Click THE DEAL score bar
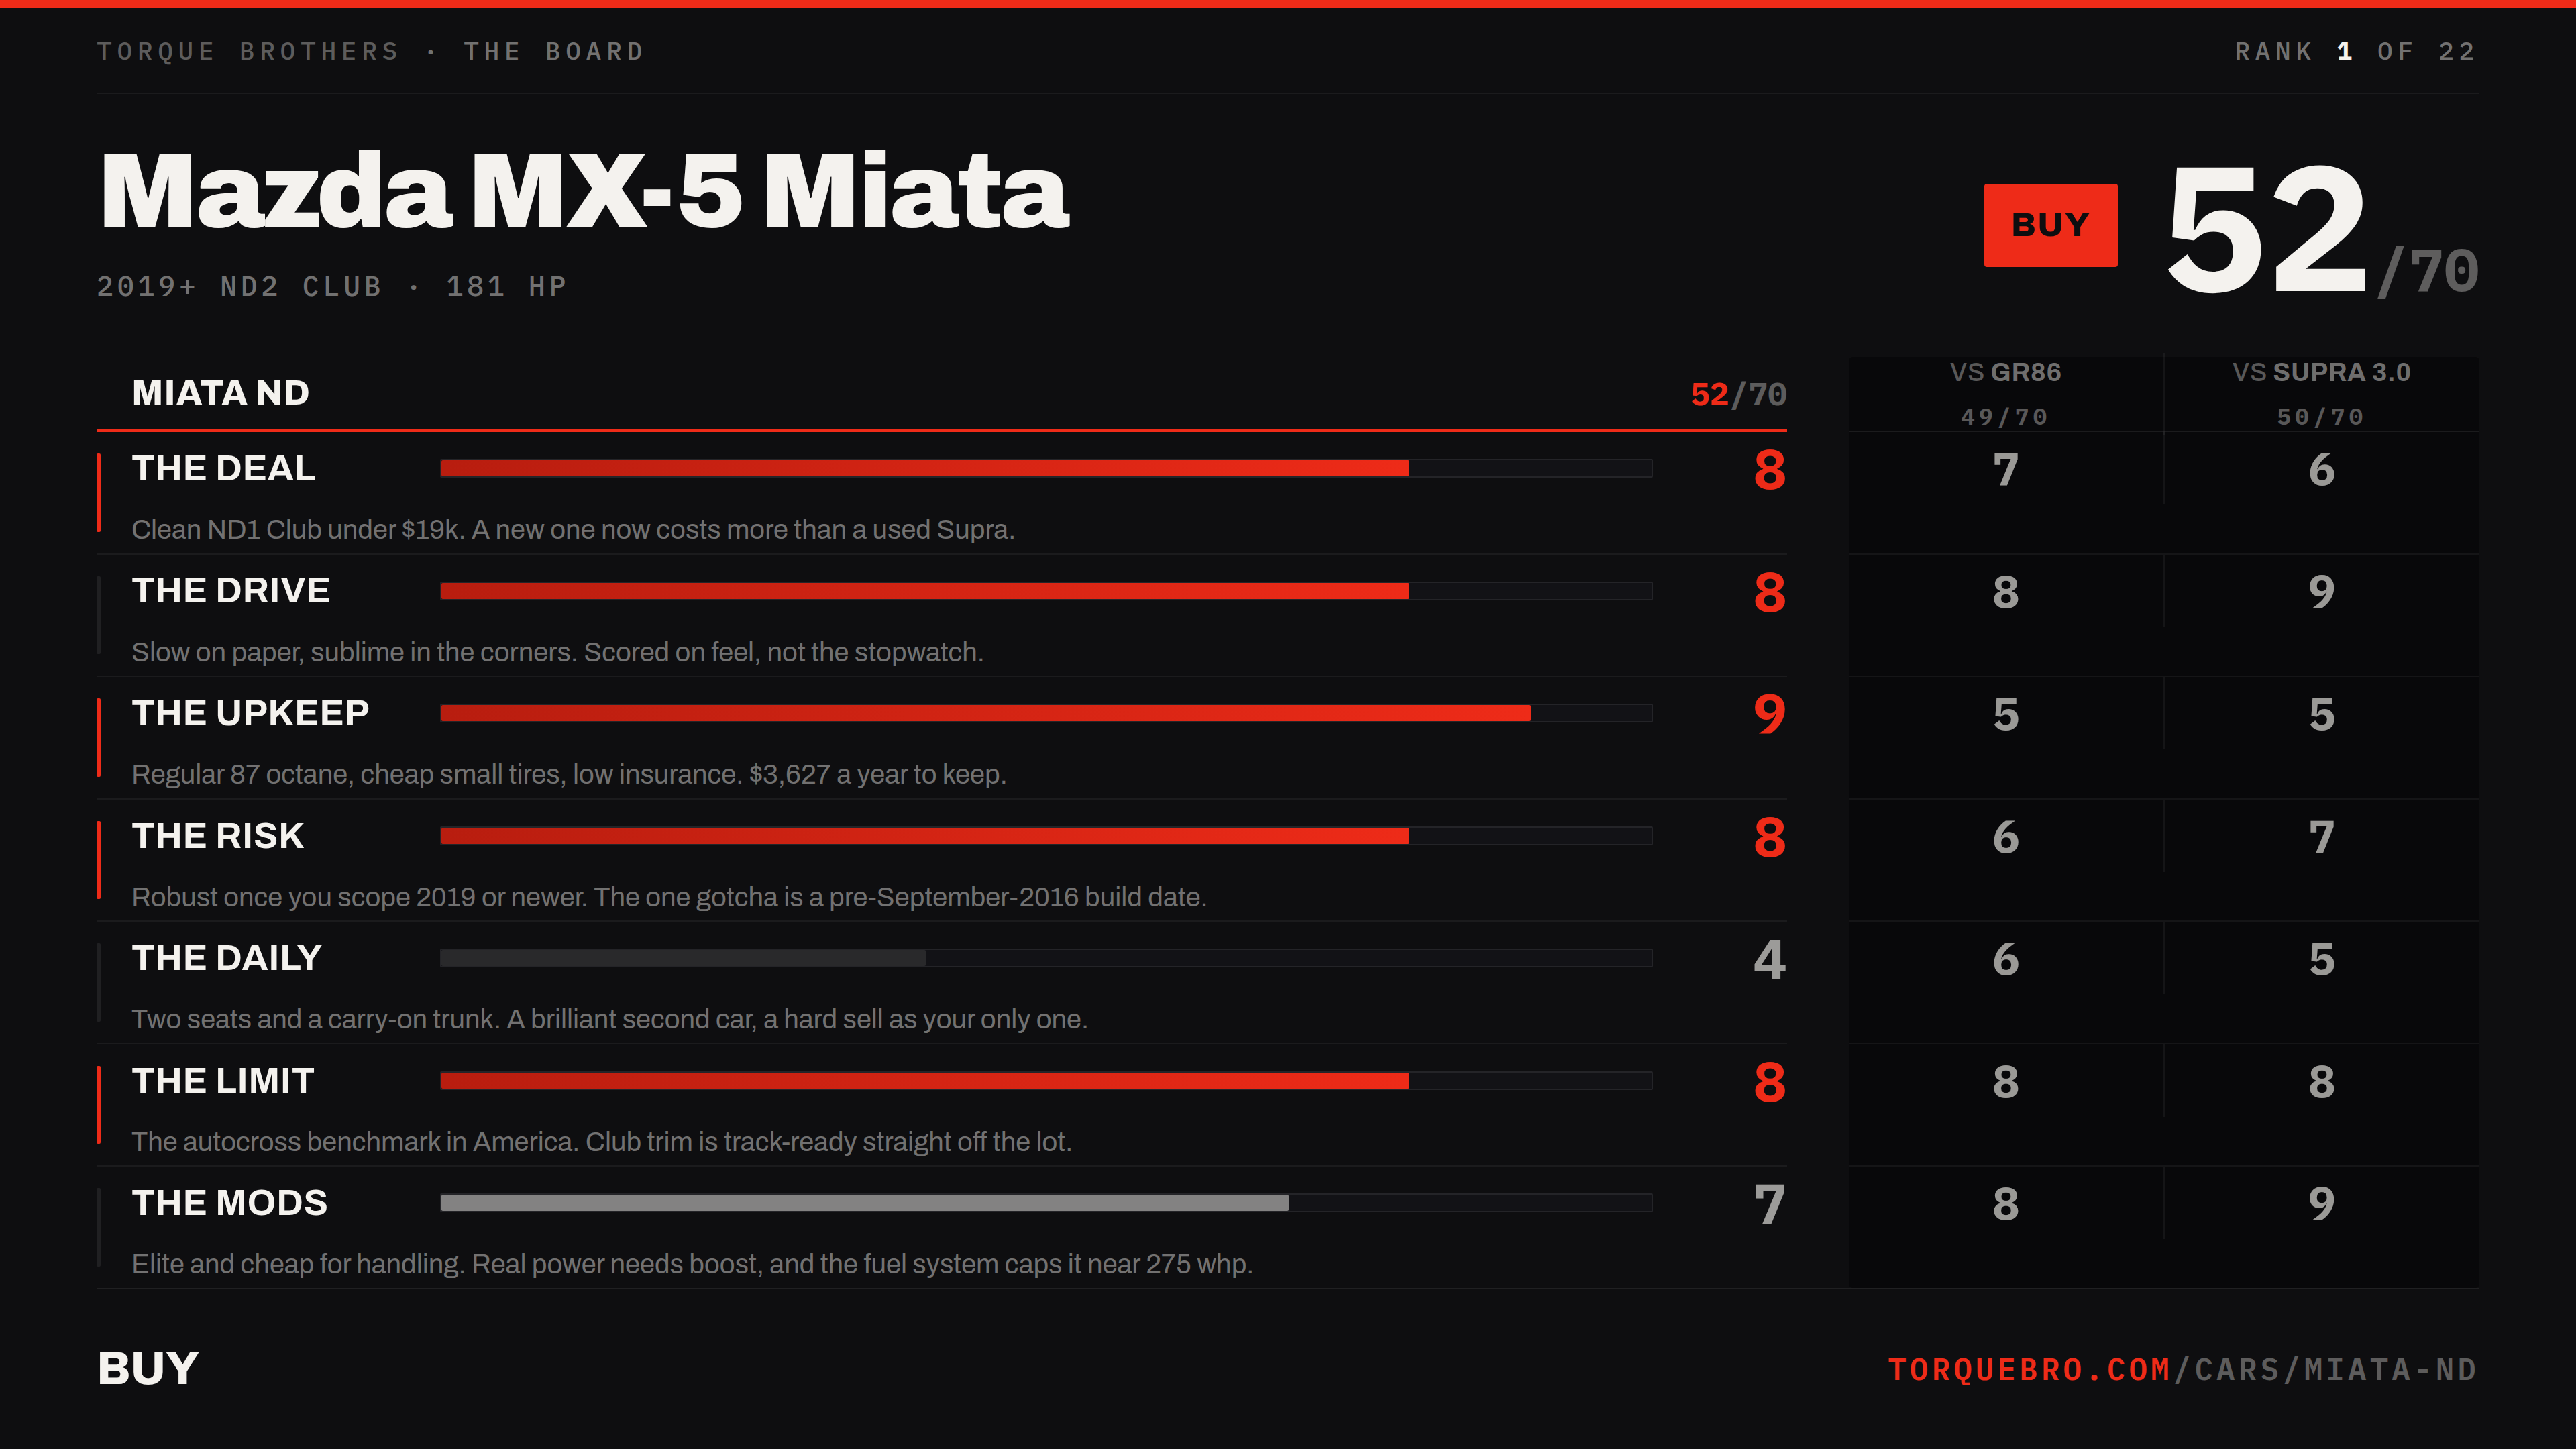The width and height of the screenshot is (2576, 1449). (x=1046, y=468)
